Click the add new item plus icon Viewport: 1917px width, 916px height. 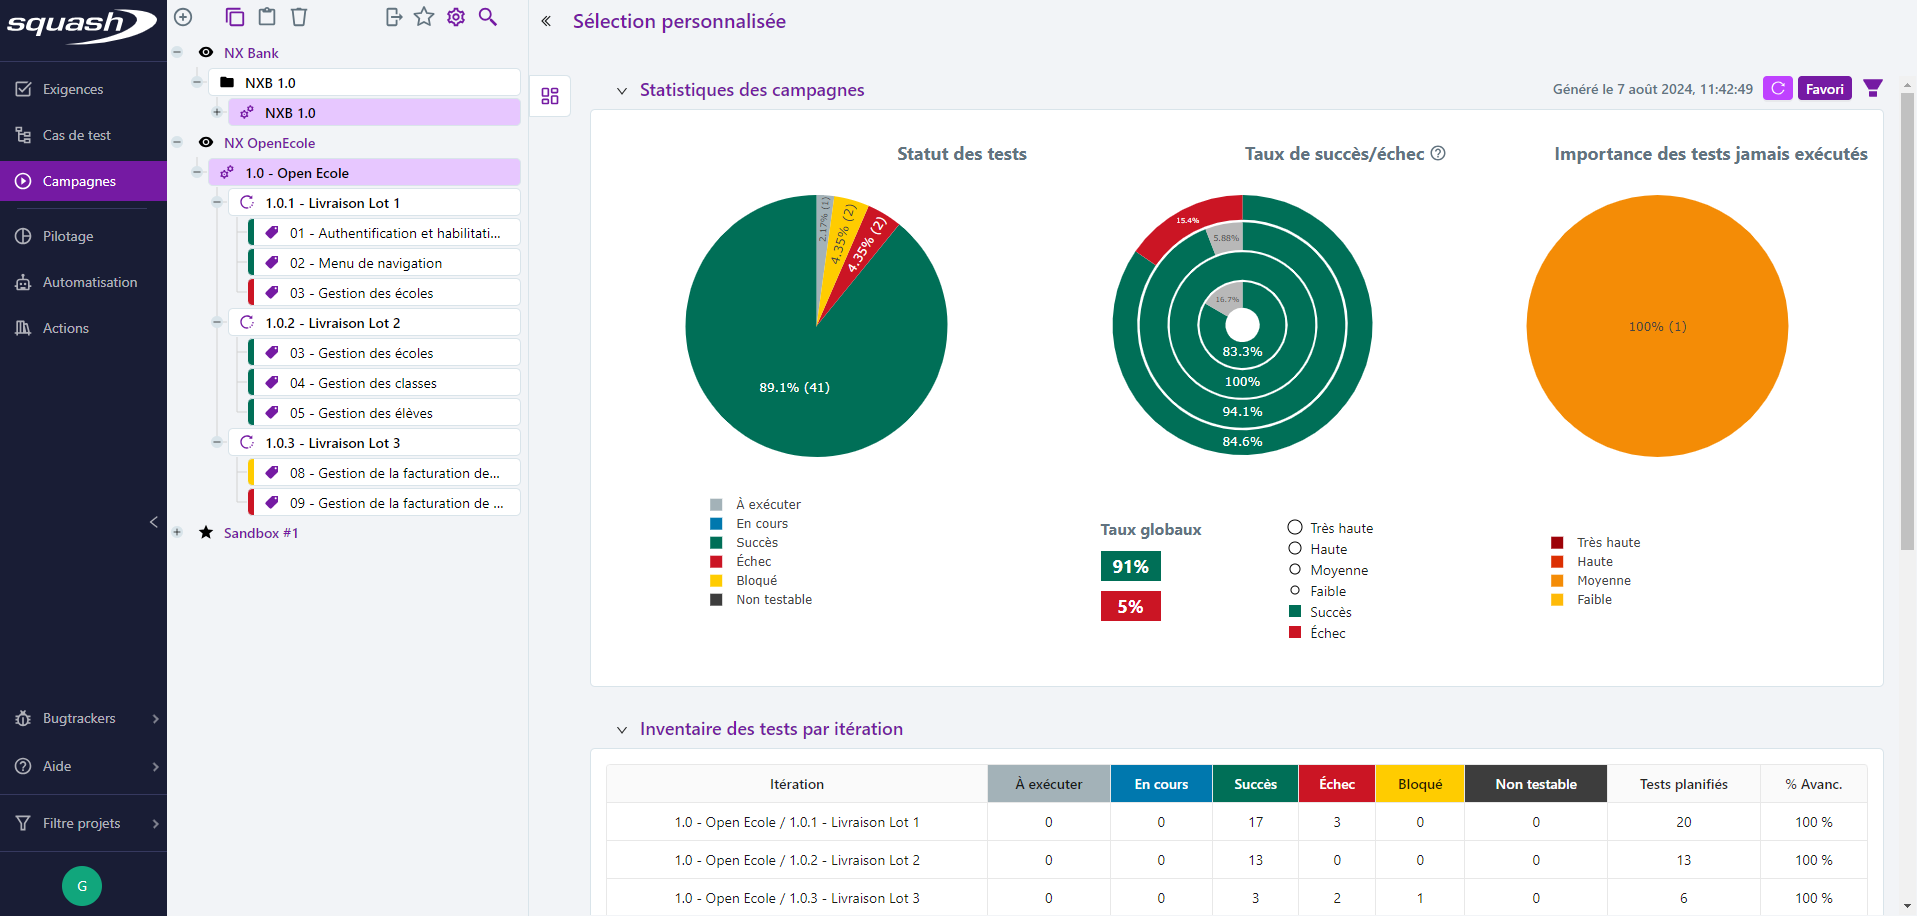click(x=183, y=17)
